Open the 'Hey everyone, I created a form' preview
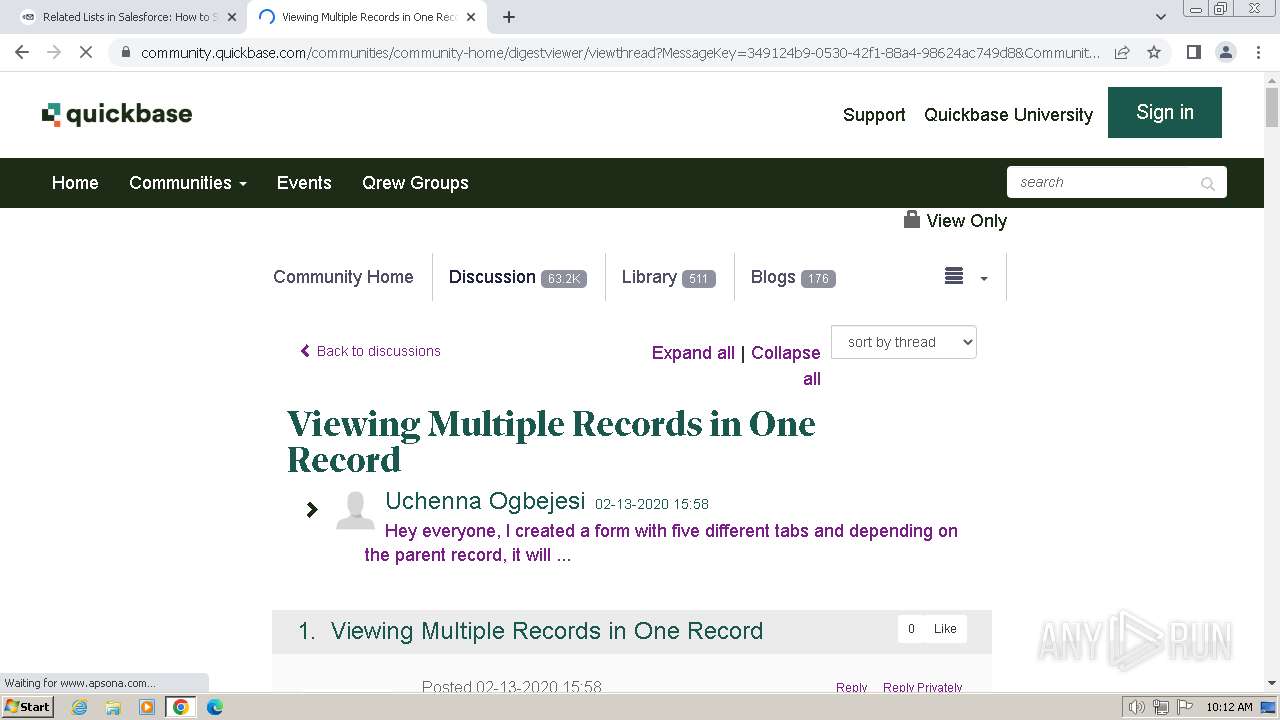 click(x=661, y=543)
